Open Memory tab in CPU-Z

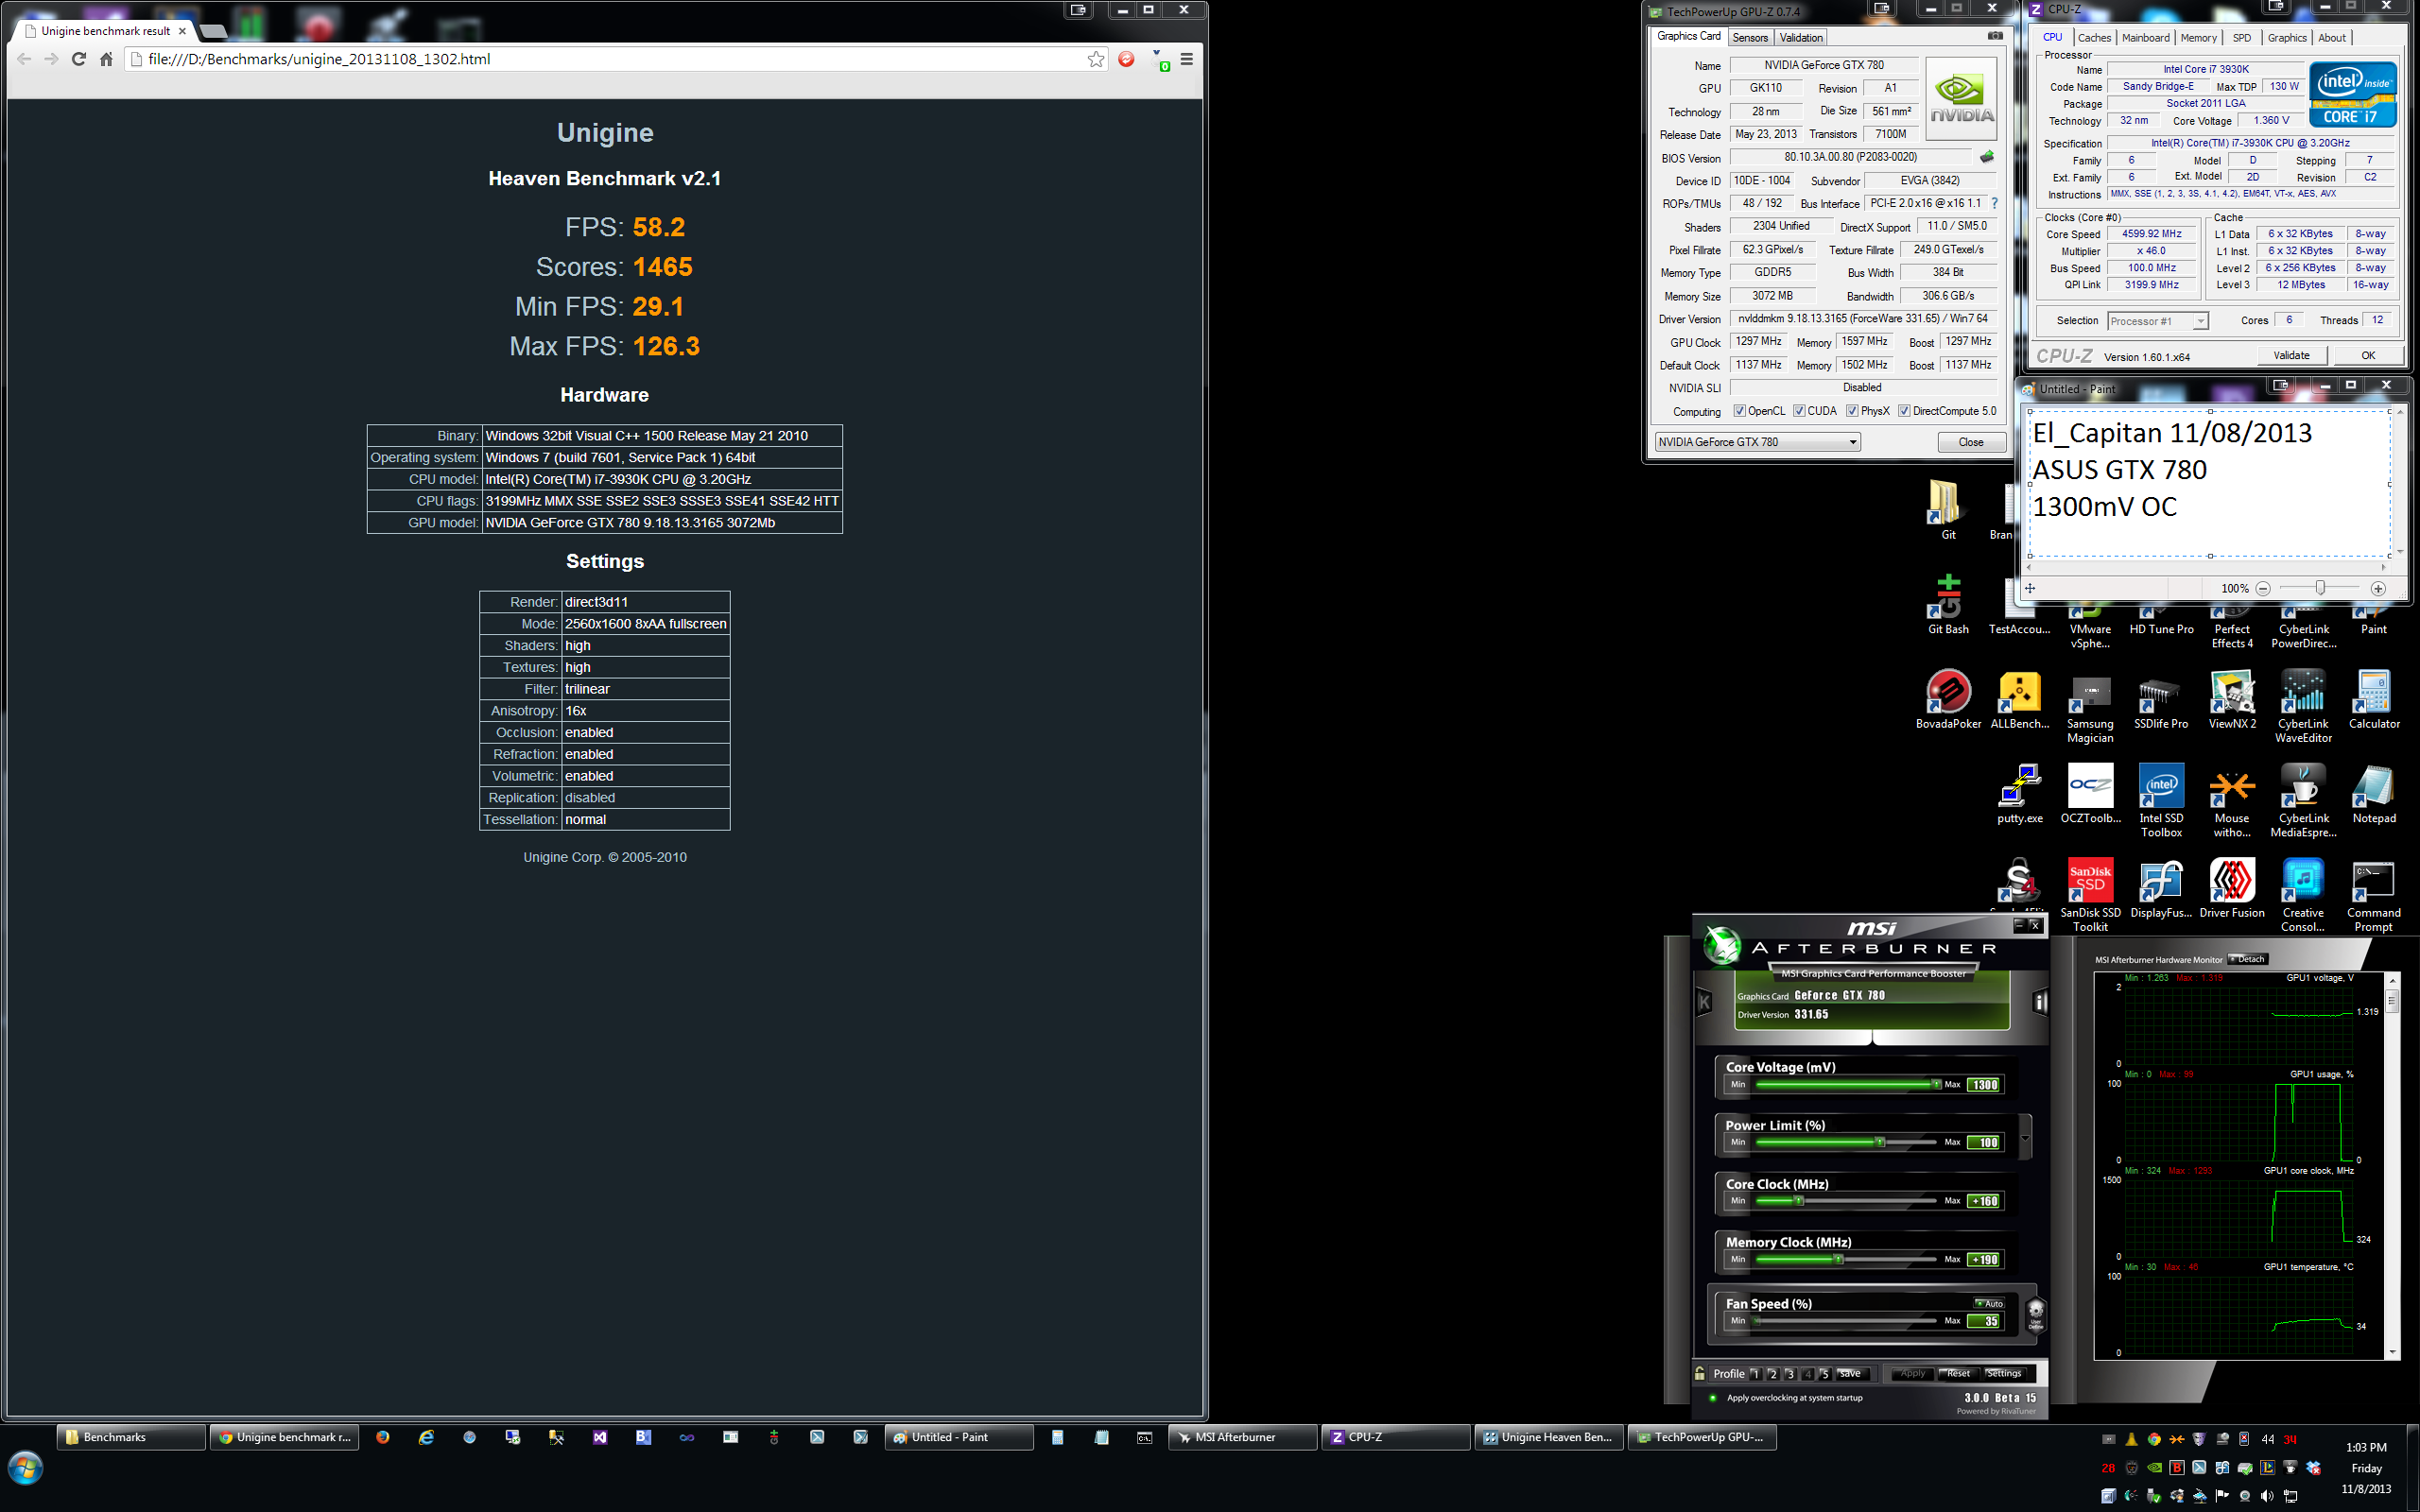(x=2198, y=38)
